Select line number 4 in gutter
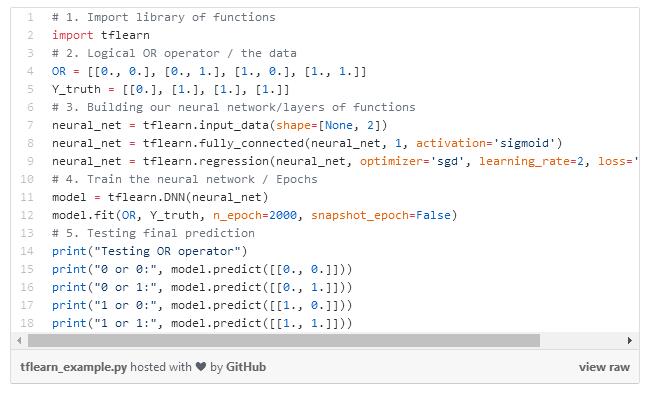 30,71
